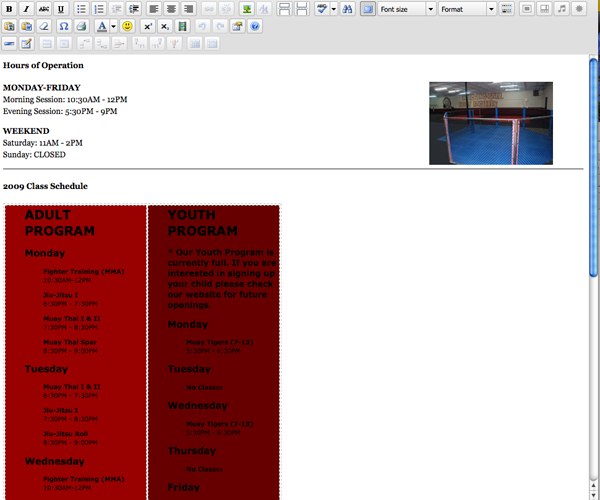Merge table cells icon
Screen dimensions: 600x500
[212, 44]
